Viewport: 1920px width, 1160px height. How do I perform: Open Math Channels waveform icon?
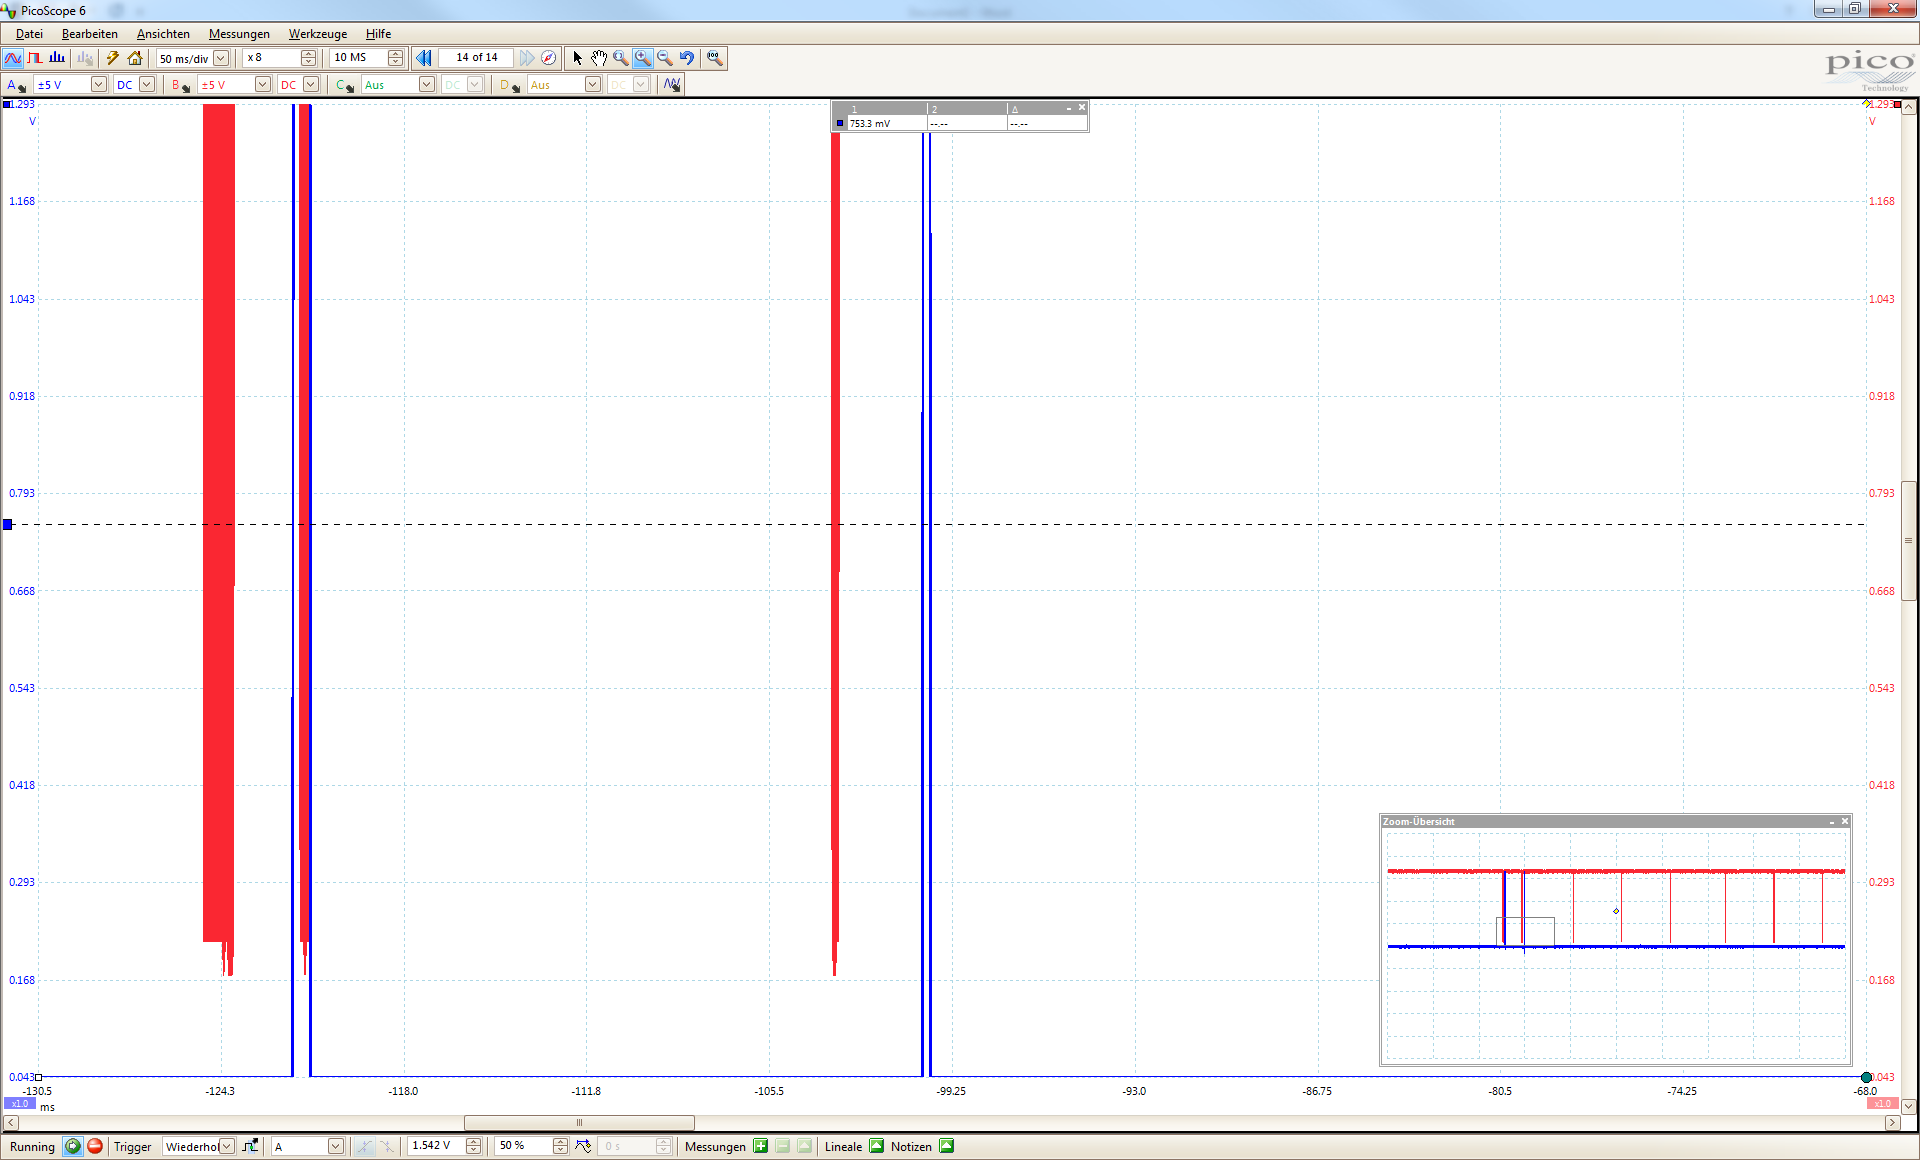tap(672, 85)
